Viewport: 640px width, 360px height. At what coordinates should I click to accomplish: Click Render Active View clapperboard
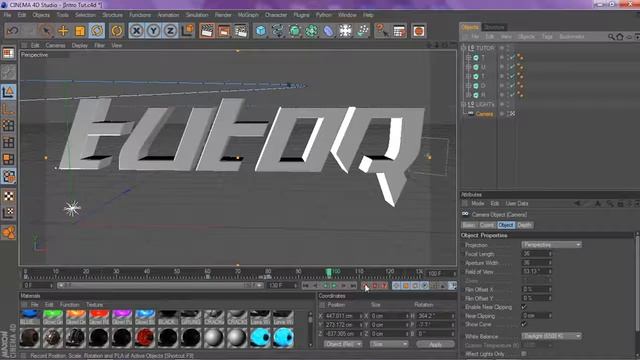point(207,31)
